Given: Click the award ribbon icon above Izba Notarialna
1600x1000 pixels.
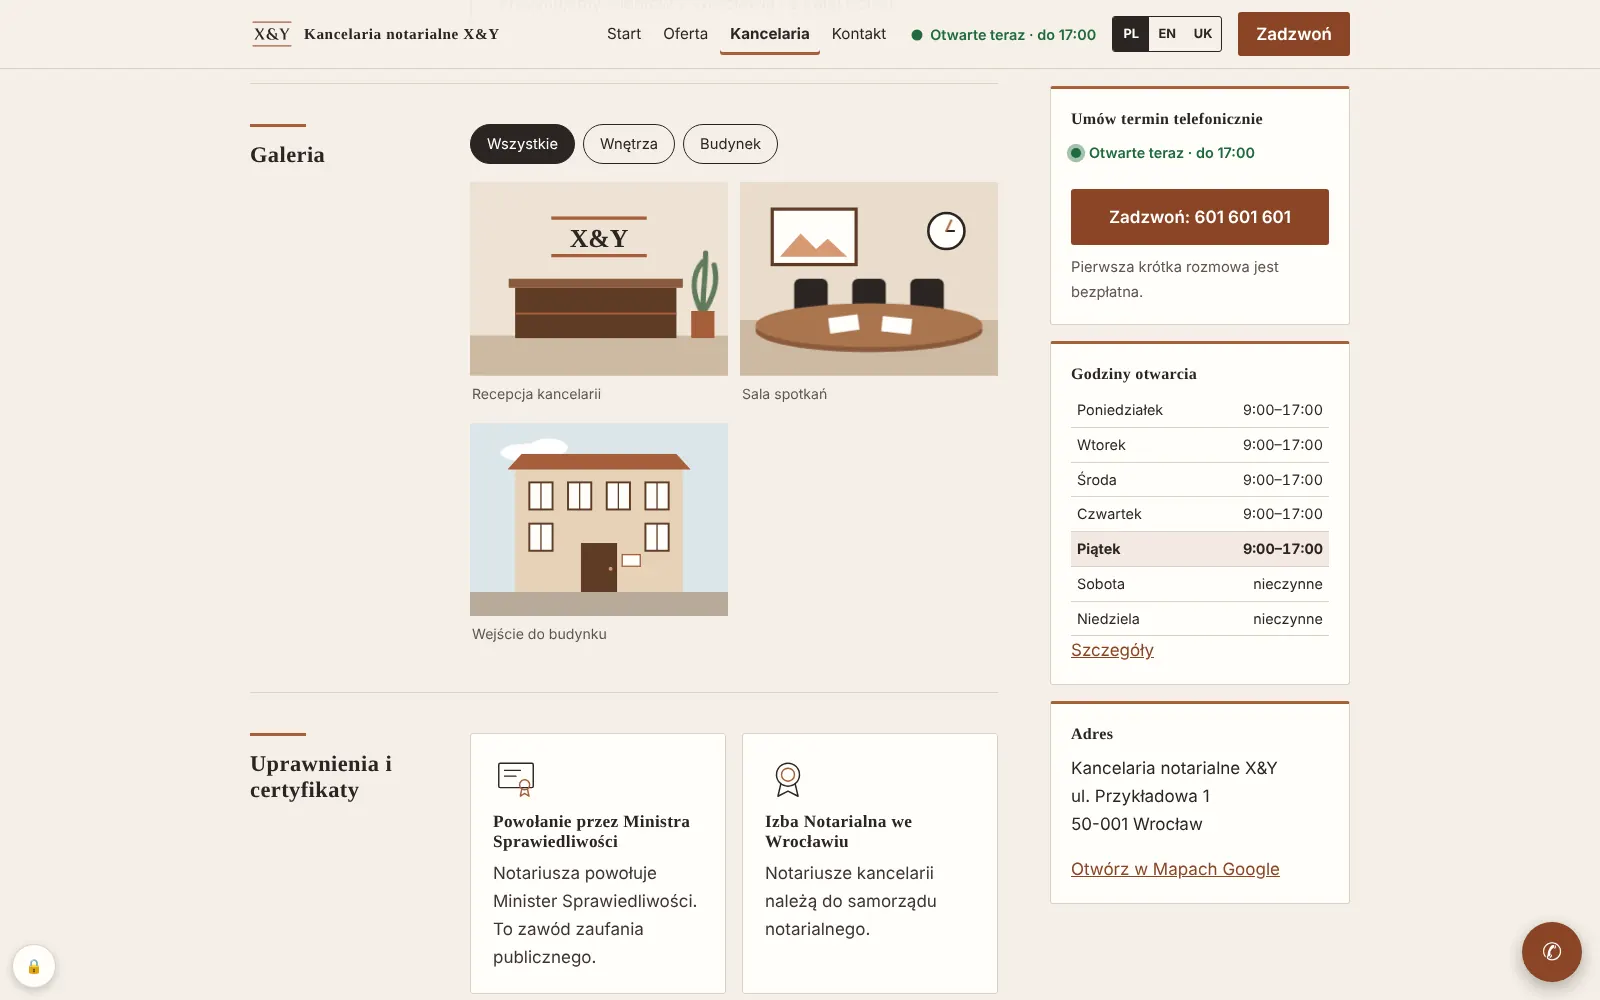Looking at the screenshot, I should [788, 779].
